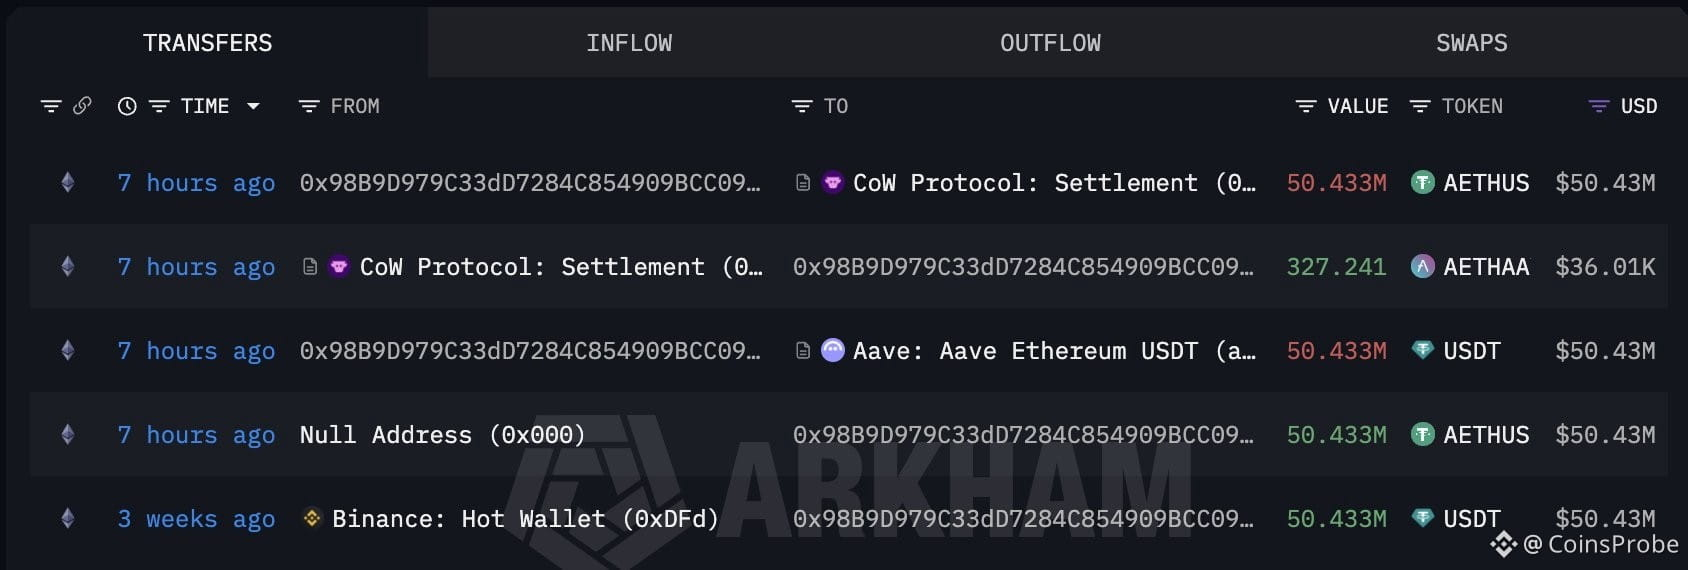The width and height of the screenshot is (1688, 570).
Task: Toggle the USD filter icon
Action: (x=1599, y=106)
